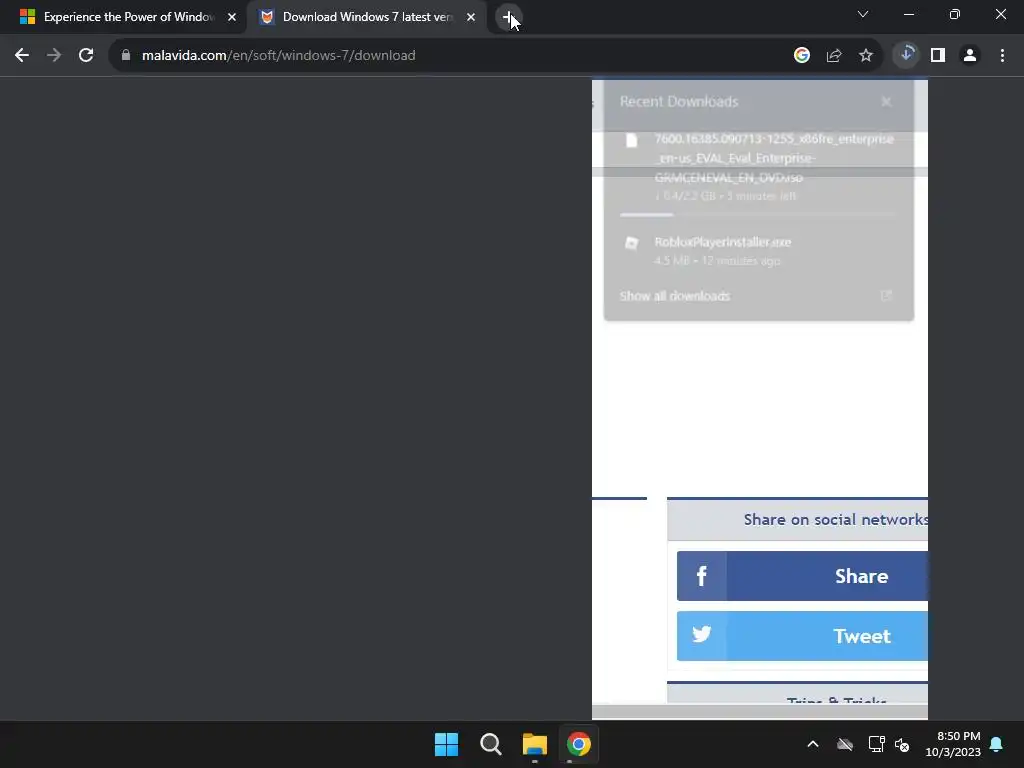Bookmark this page with star icon
The height and width of the screenshot is (768, 1024).
[x=866, y=56]
